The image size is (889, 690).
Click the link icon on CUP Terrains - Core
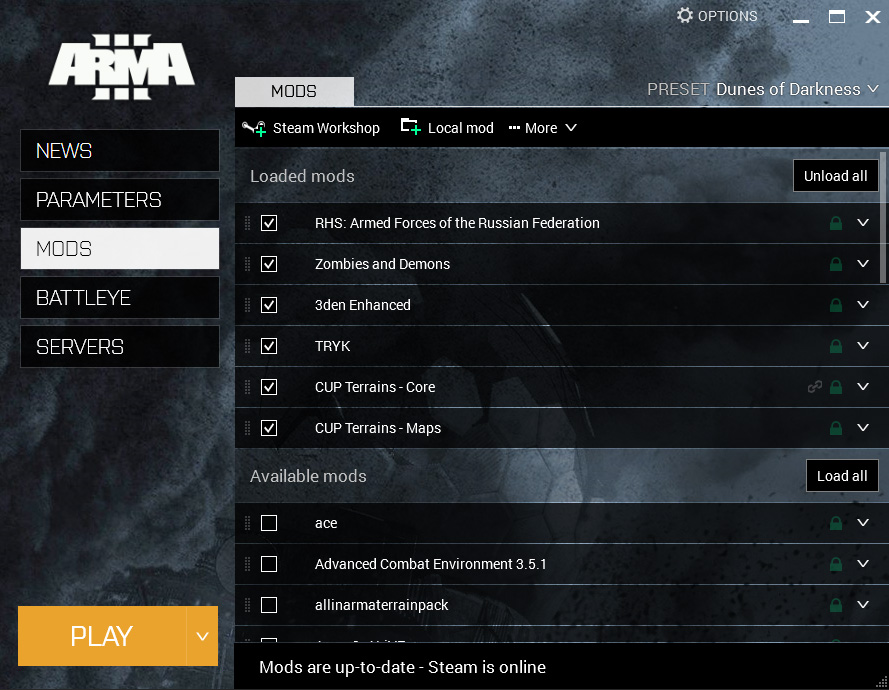pyautogui.click(x=815, y=387)
